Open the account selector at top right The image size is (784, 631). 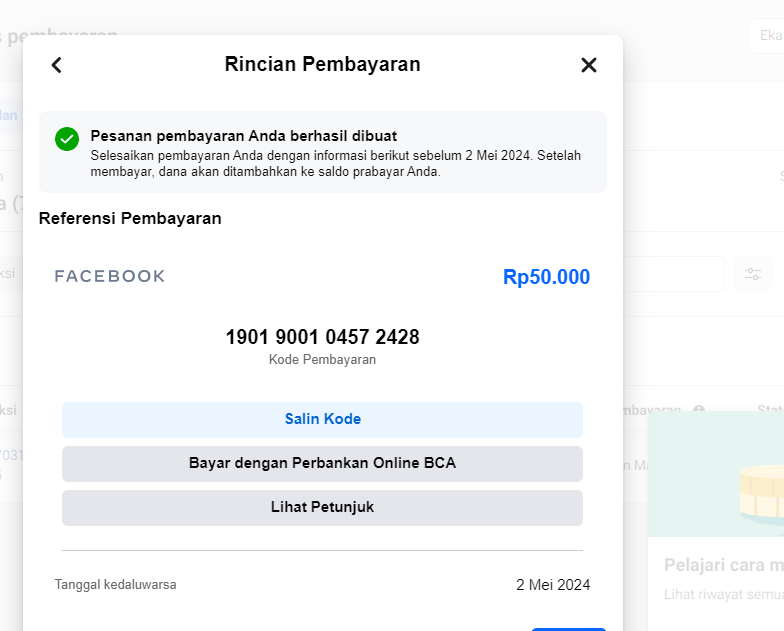(x=766, y=36)
